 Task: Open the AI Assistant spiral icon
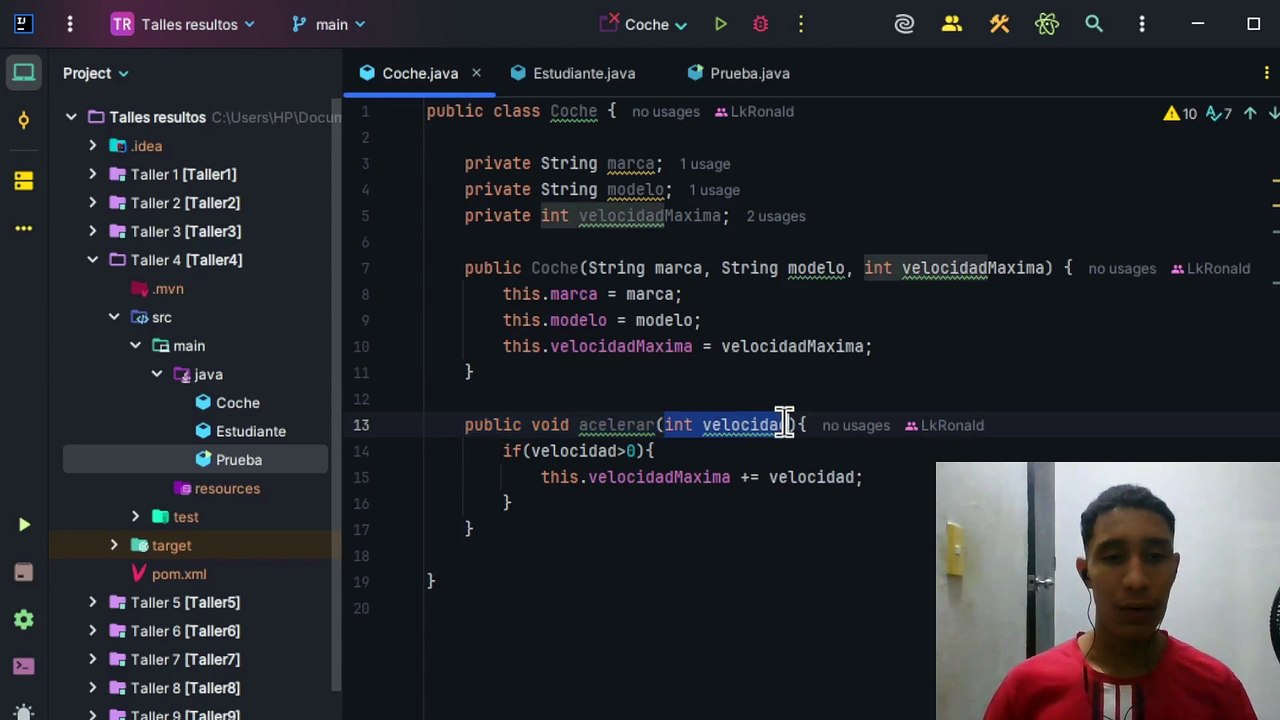click(x=904, y=24)
